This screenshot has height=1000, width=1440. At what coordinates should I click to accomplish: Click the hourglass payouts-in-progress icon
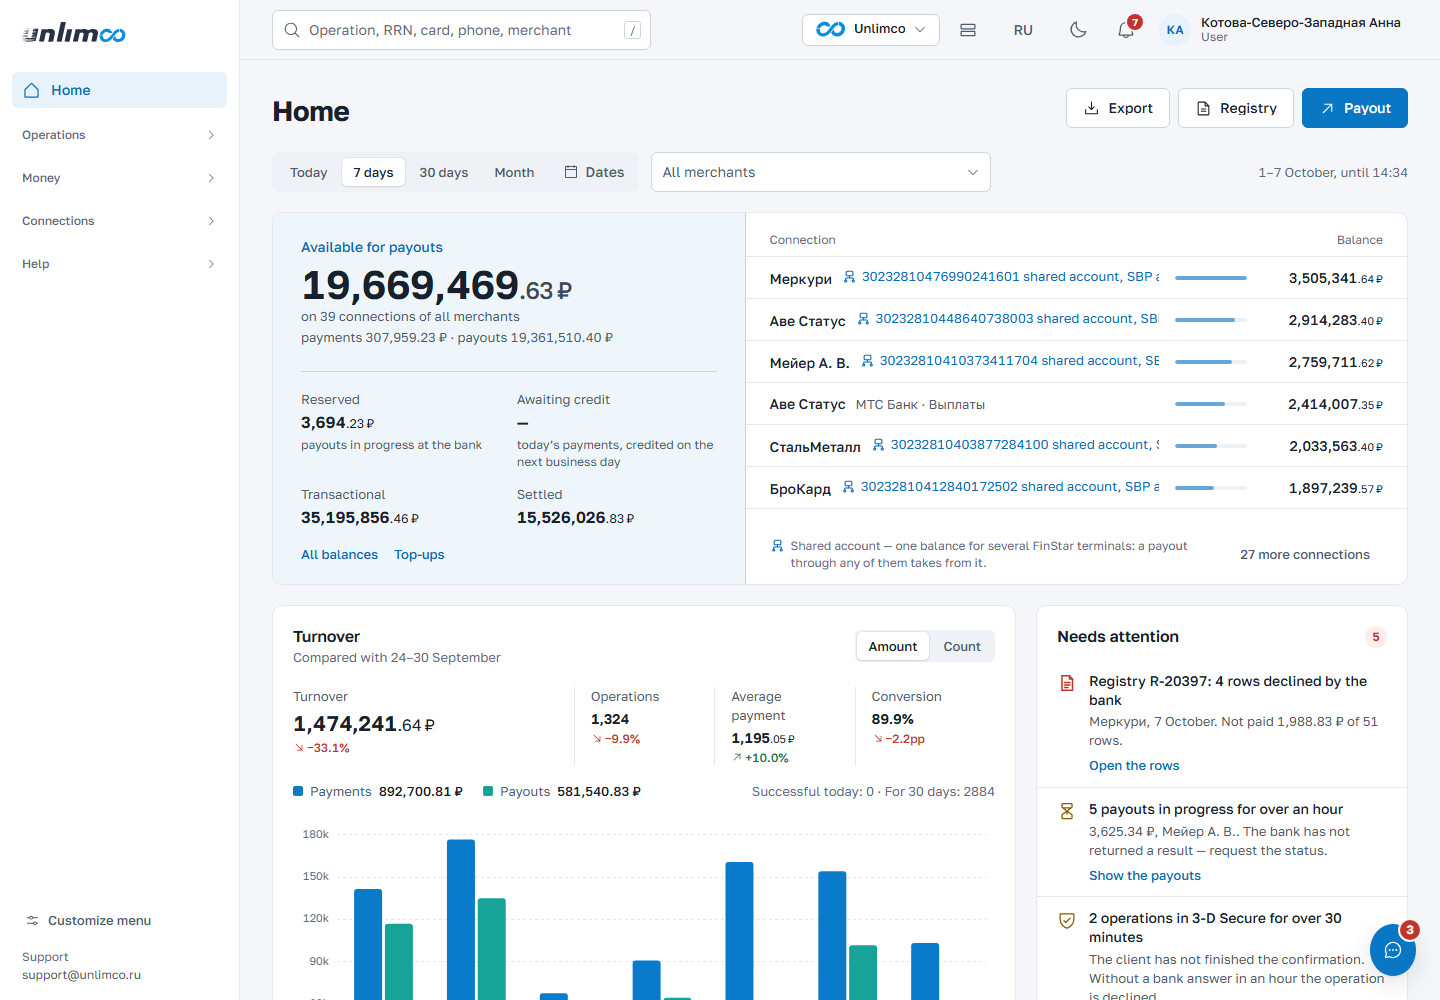[1067, 811]
